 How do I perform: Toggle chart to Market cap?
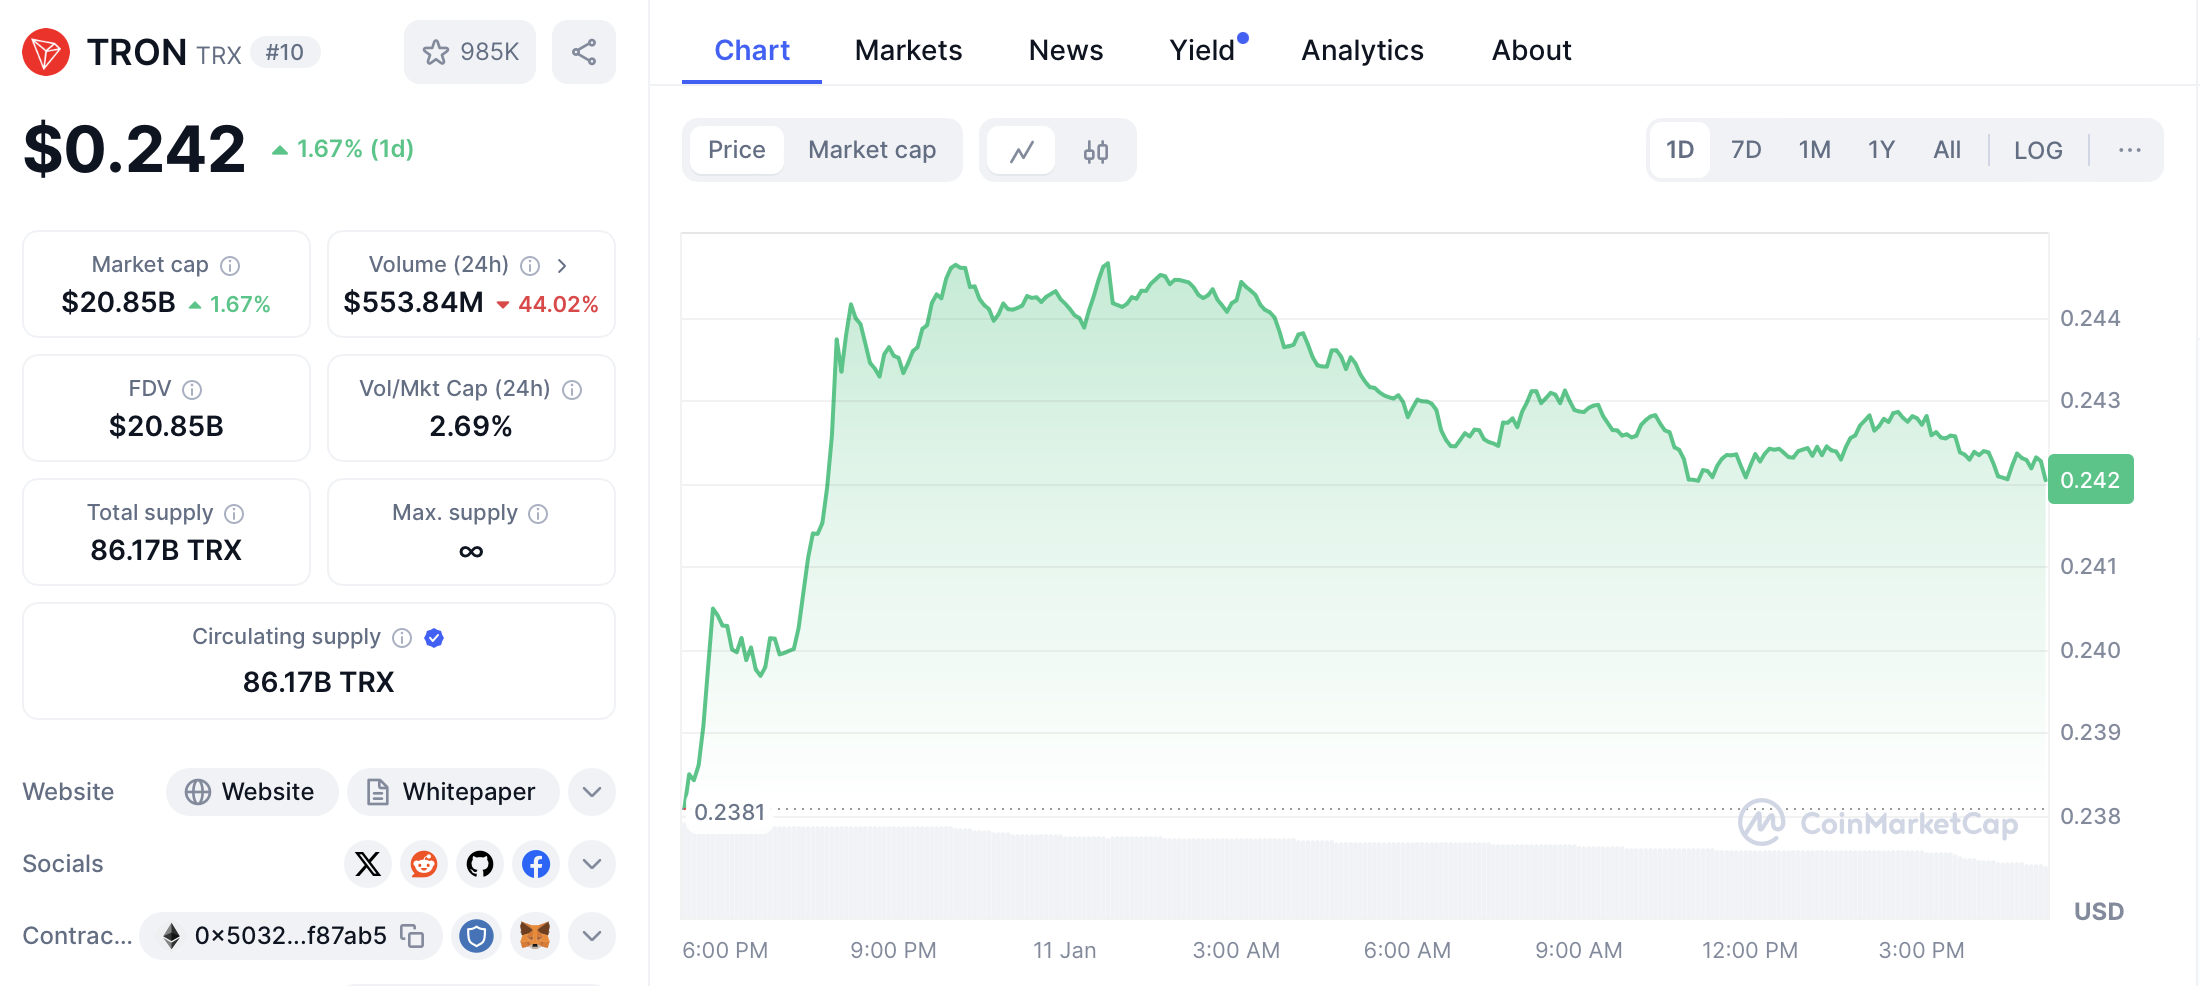point(872,150)
